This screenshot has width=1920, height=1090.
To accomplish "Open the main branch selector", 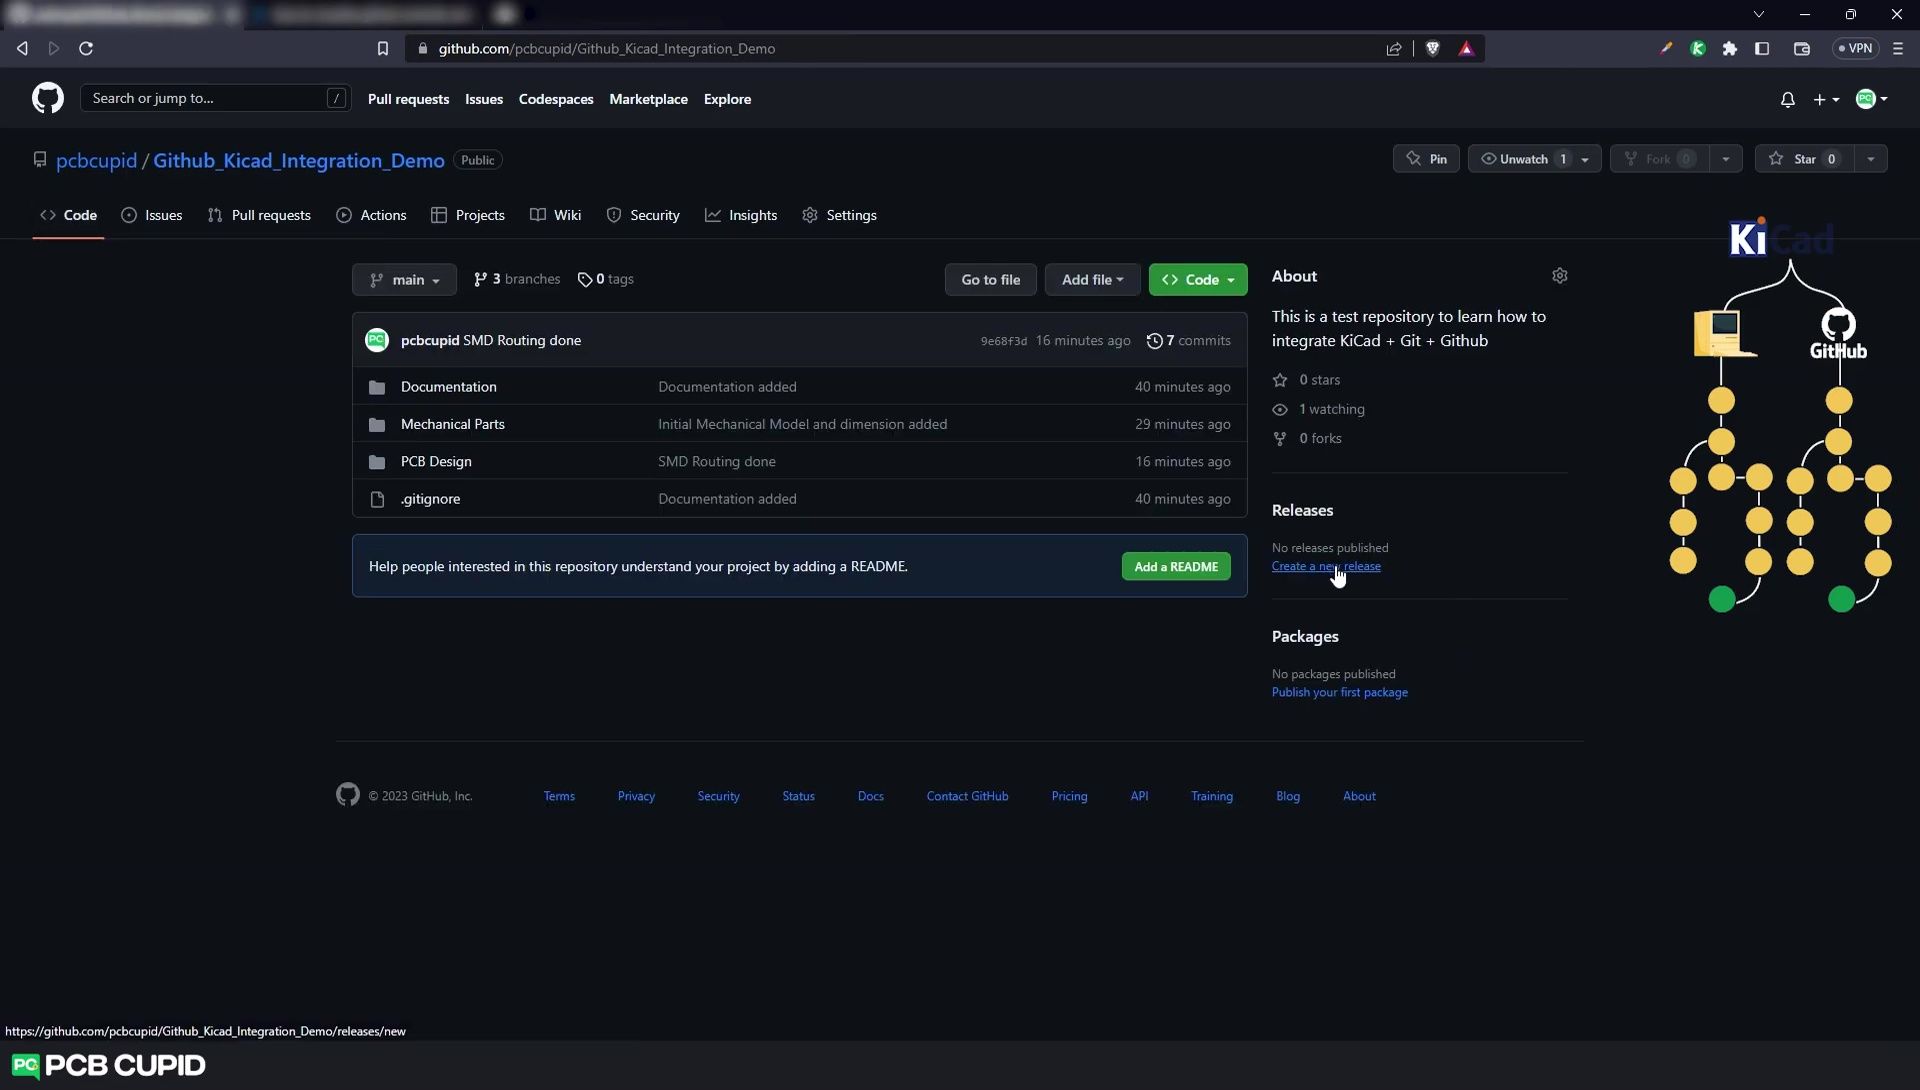I will click(404, 280).
